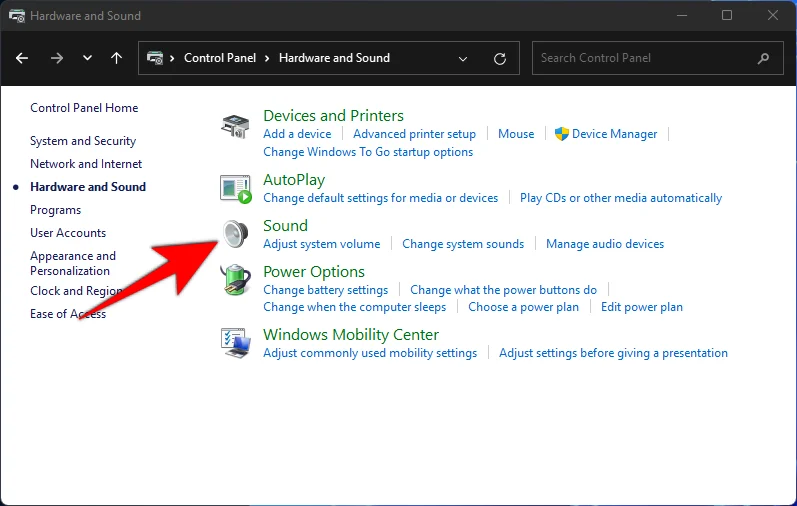The height and width of the screenshot is (506, 797).
Task: Click Manage audio devices link
Action: (x=604, y=244)
